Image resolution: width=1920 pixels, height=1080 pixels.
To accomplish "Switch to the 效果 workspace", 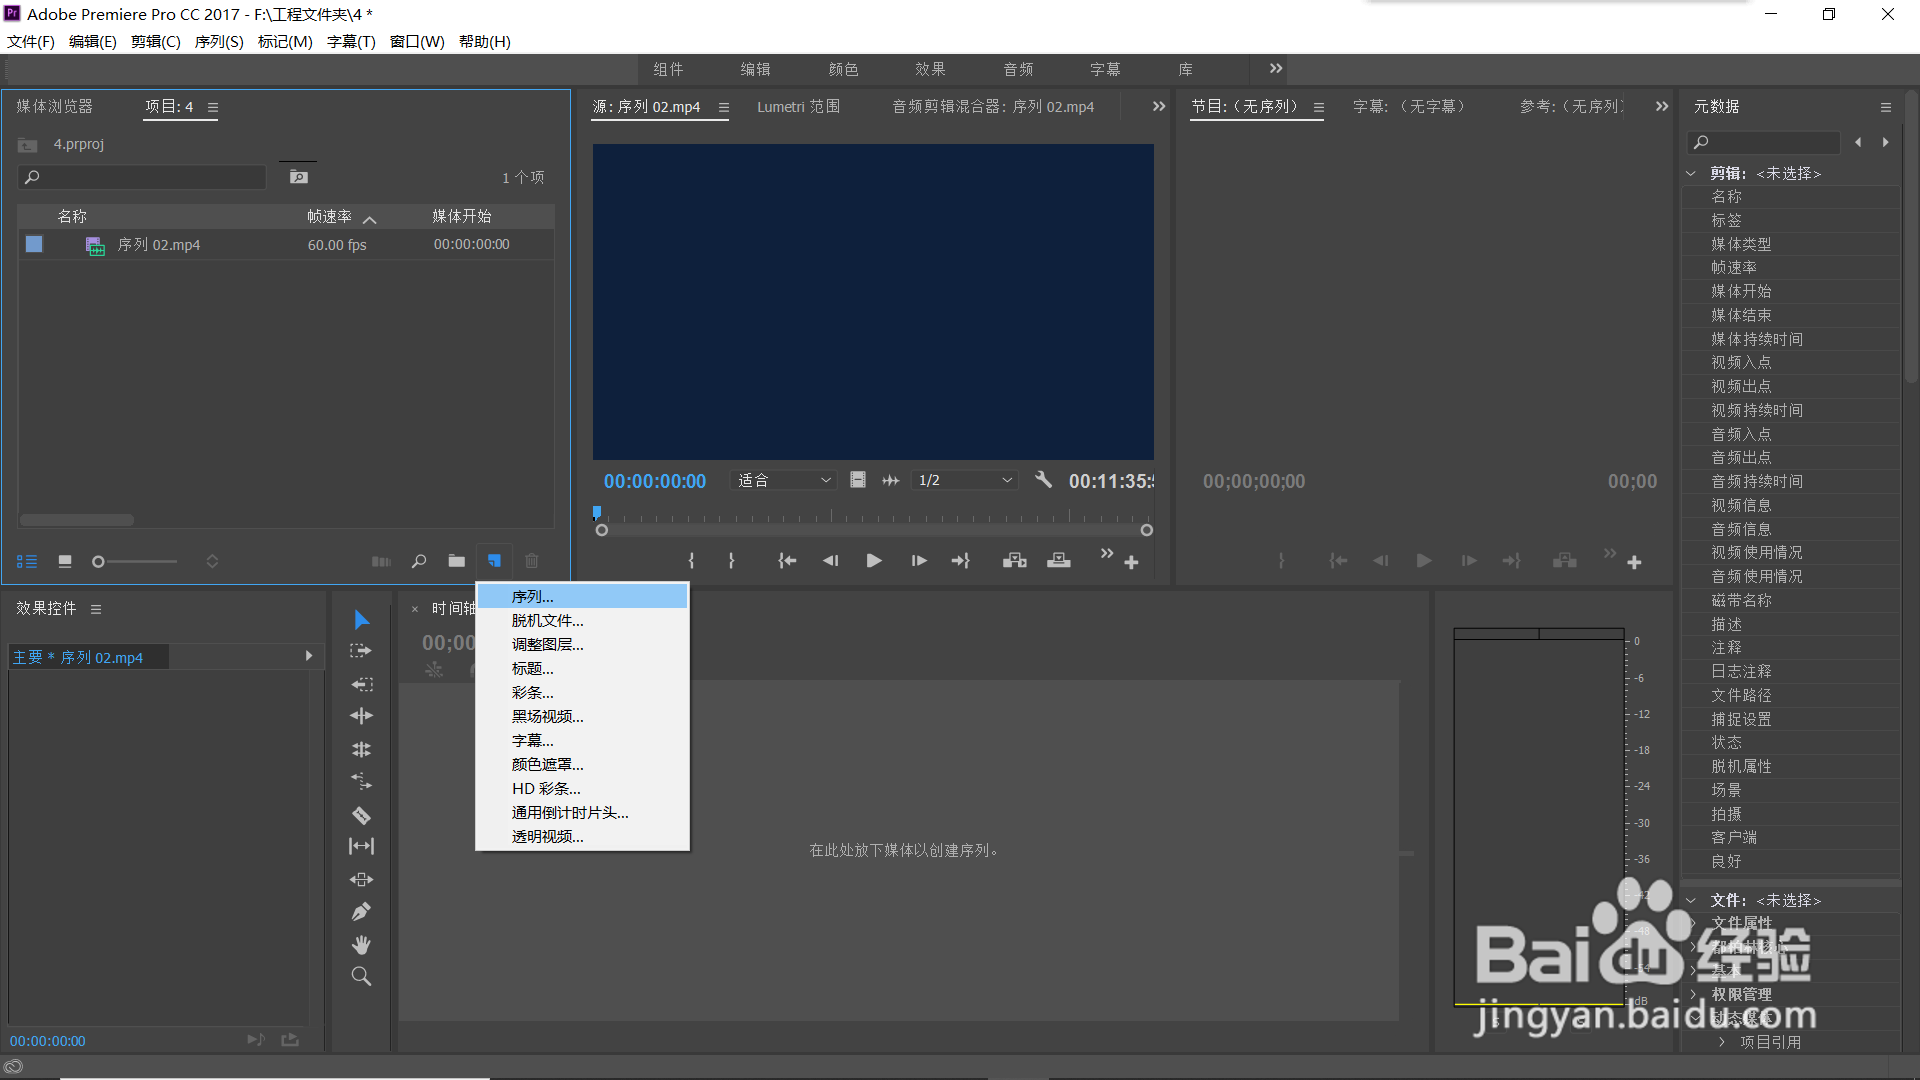I will click(930, 69).
